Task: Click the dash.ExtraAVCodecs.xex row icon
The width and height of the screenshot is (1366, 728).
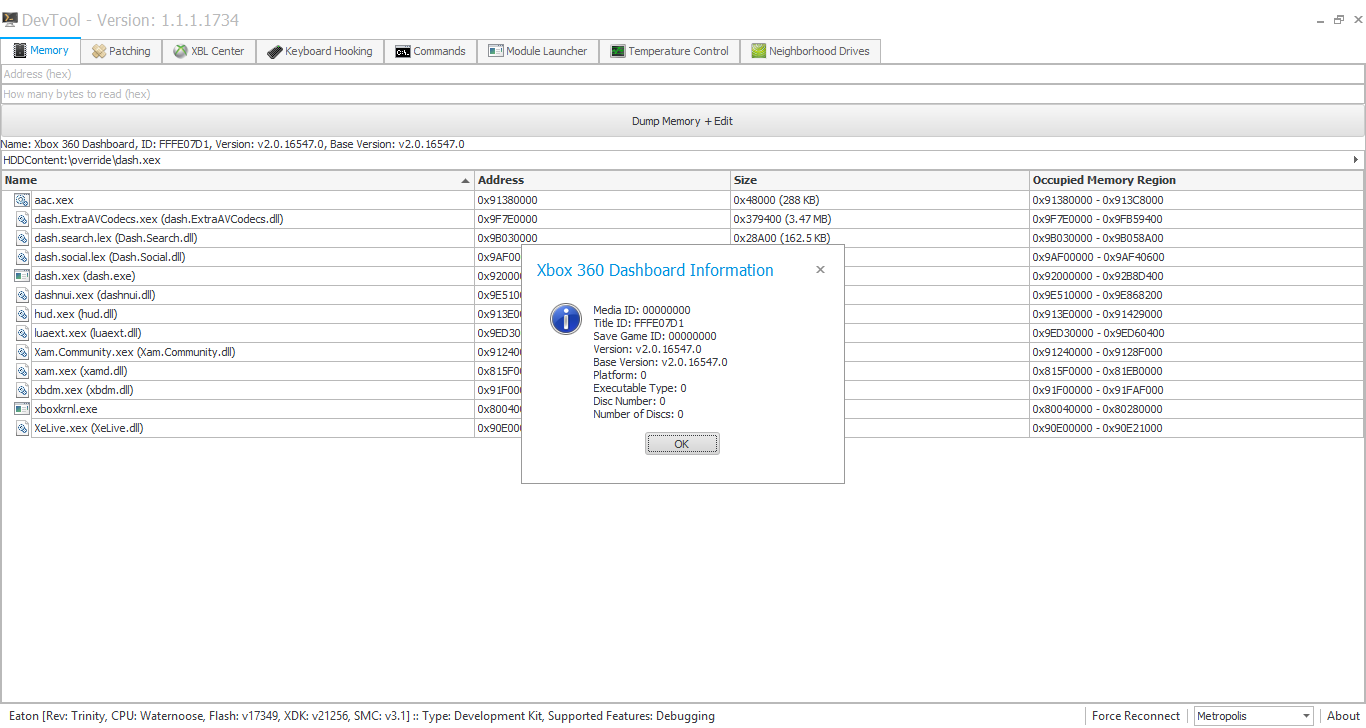Action: coord(22,219)
